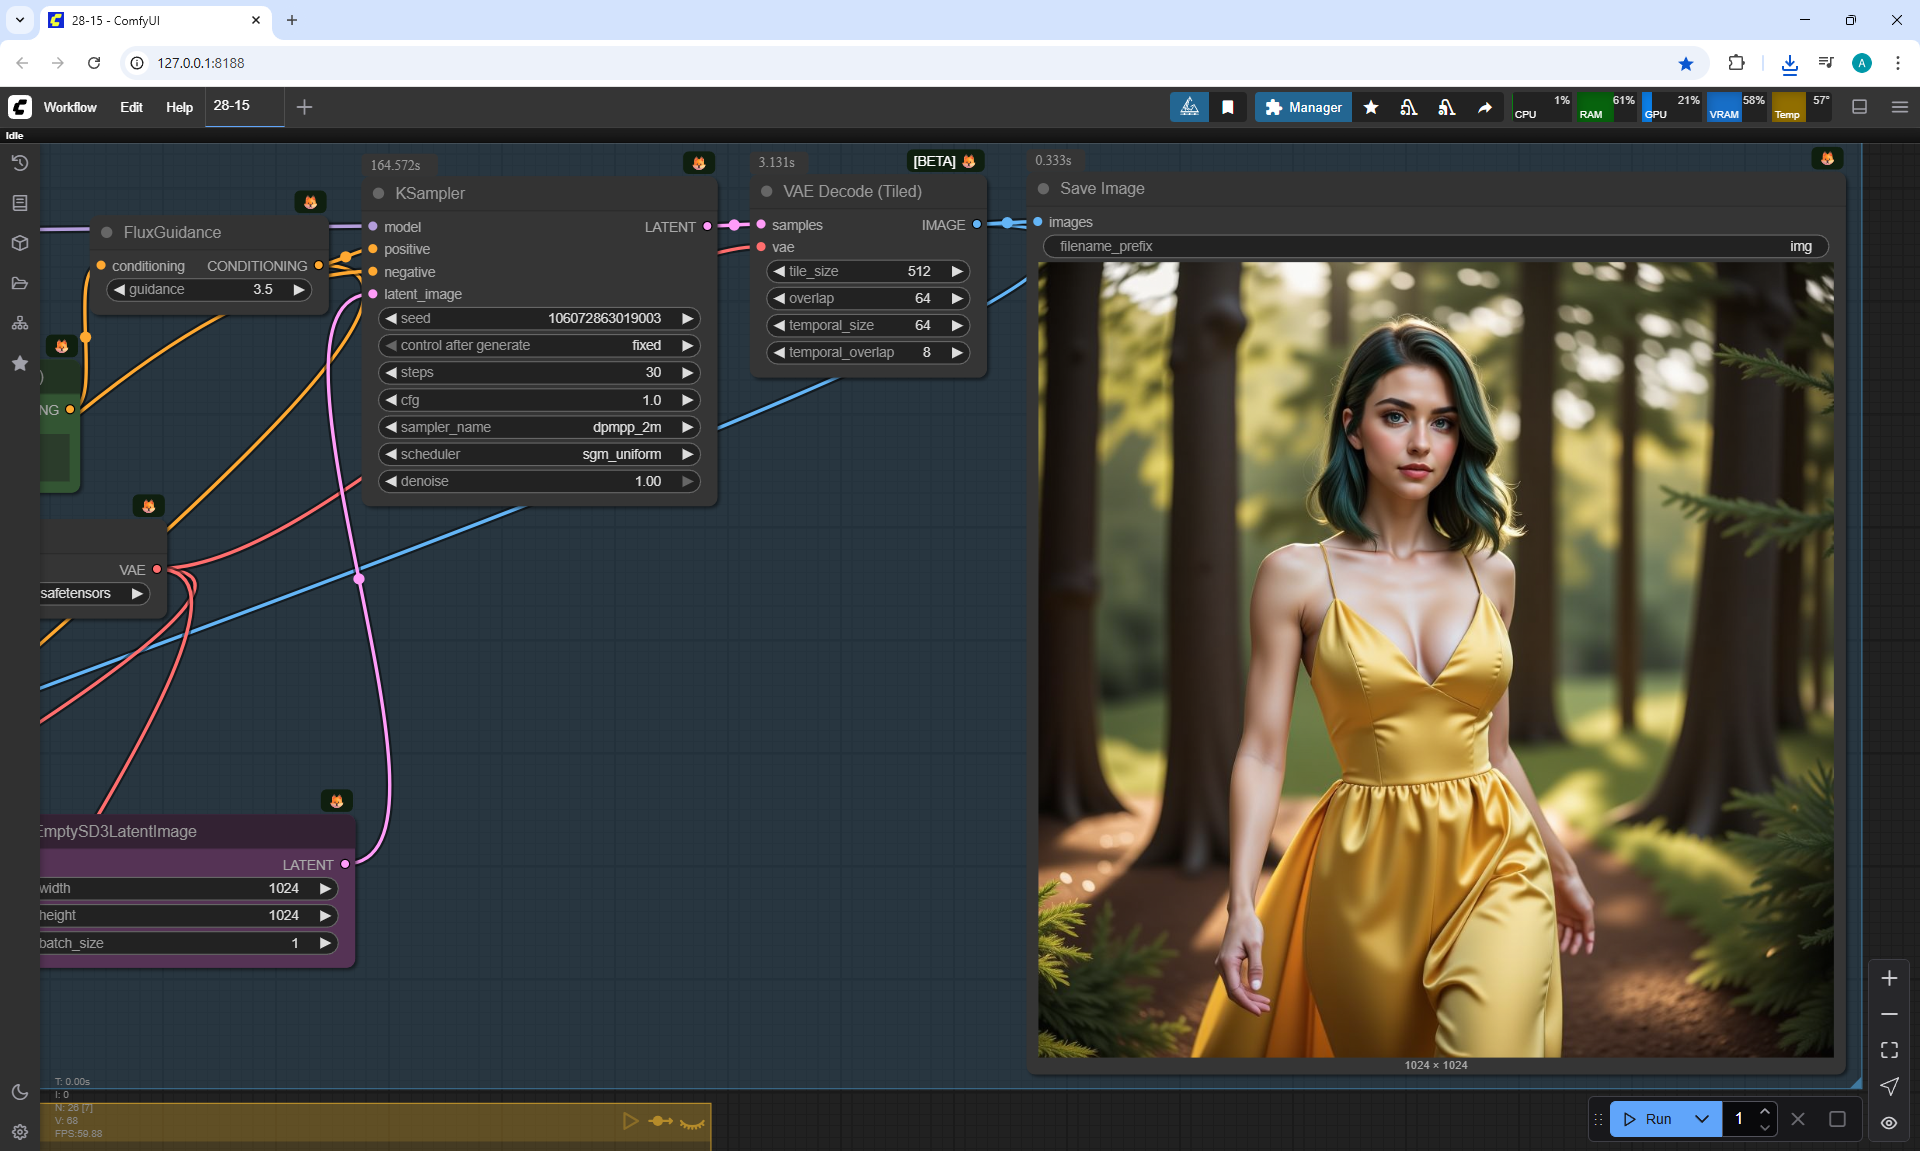Viewport: 1920px width, 1151px height.
Task: Click the fit view icon
Action: pos(1889,1050)
